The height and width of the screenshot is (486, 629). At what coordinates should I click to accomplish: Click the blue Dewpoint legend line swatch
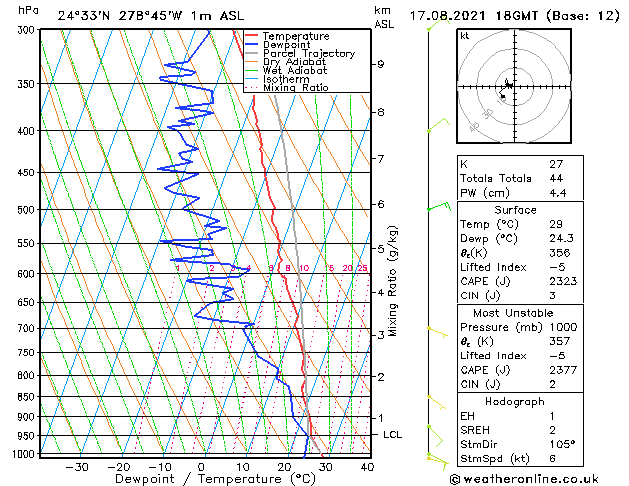(252, 44)
